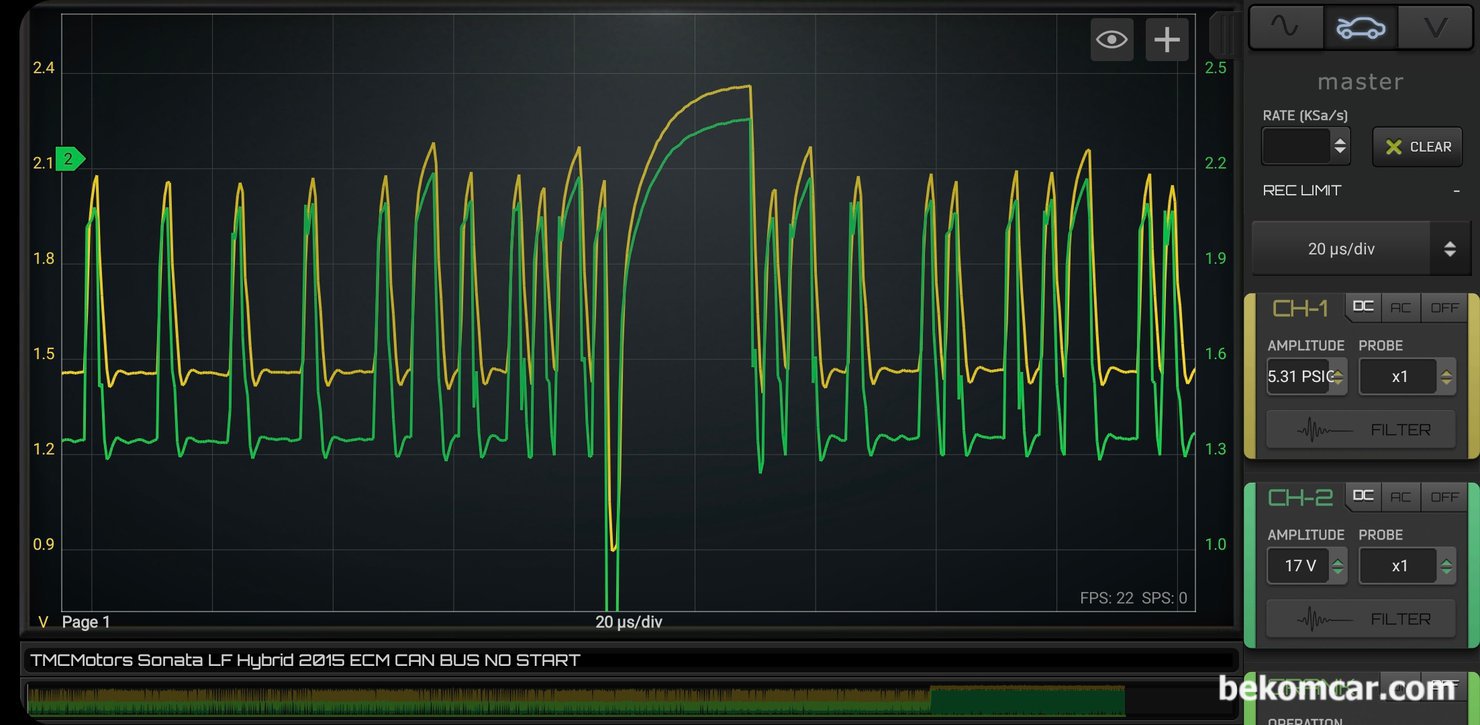1480x725 pixels.
Task: Expand CH-2 amplitude 17 V selector
Action: pos(1307,566)
